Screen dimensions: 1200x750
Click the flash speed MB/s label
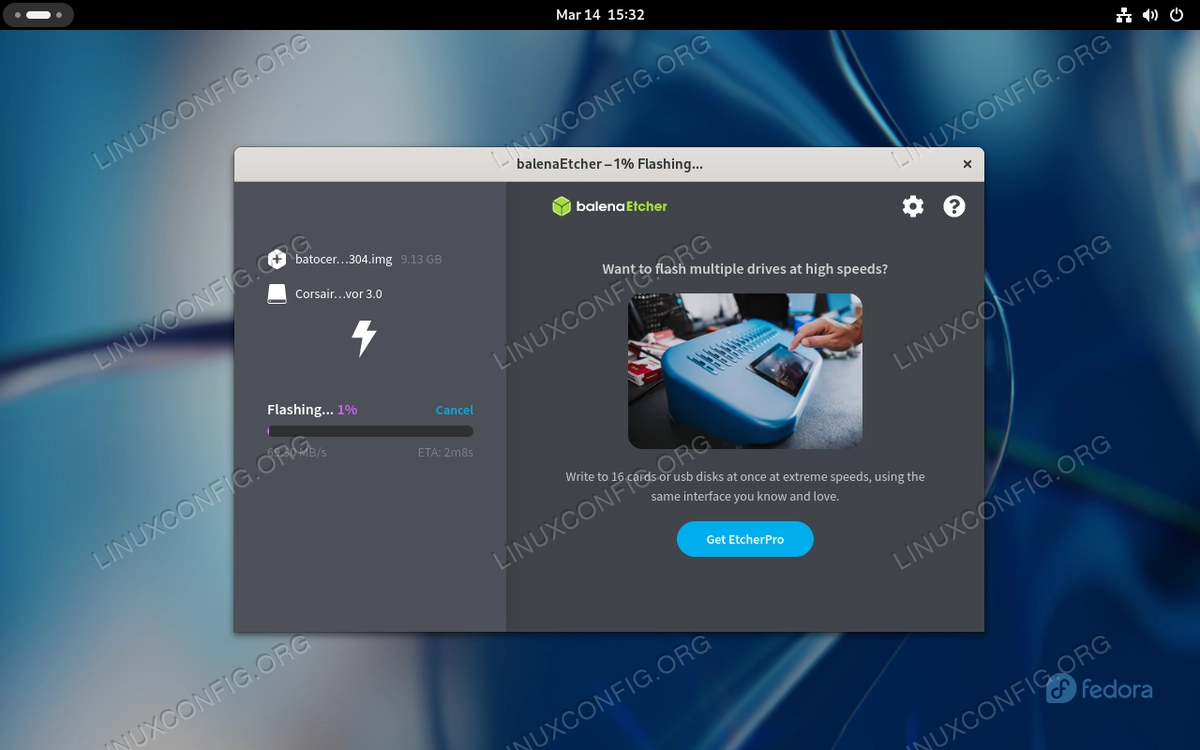click(x=297, y=453)
